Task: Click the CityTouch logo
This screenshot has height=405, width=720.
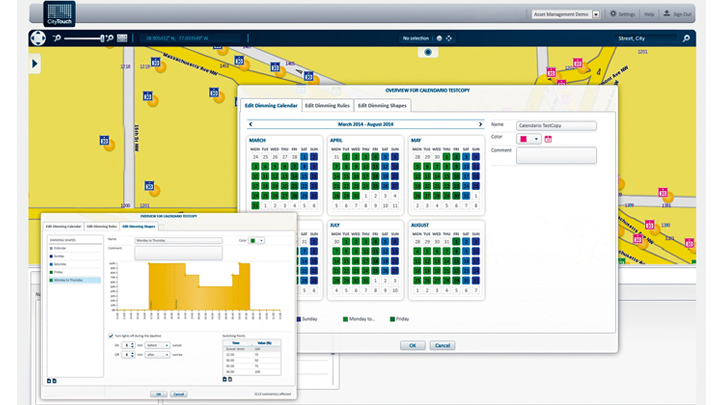Action: [x=60, y=14]
